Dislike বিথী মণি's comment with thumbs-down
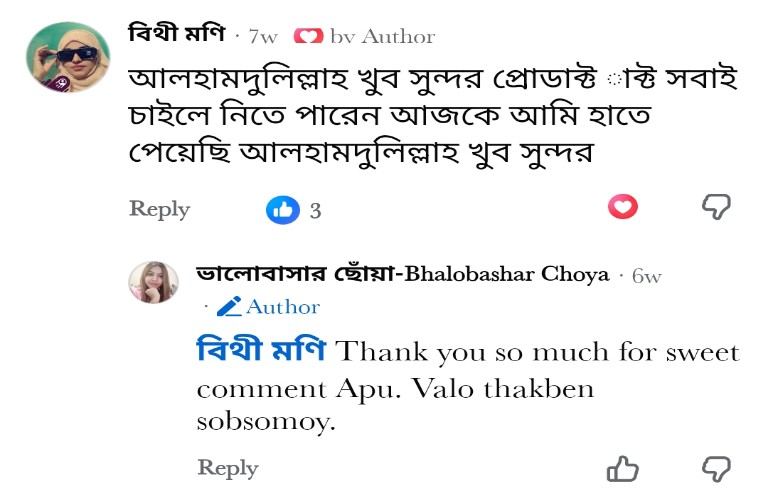Viewport: 768px width, 498px height. point(716,206)
